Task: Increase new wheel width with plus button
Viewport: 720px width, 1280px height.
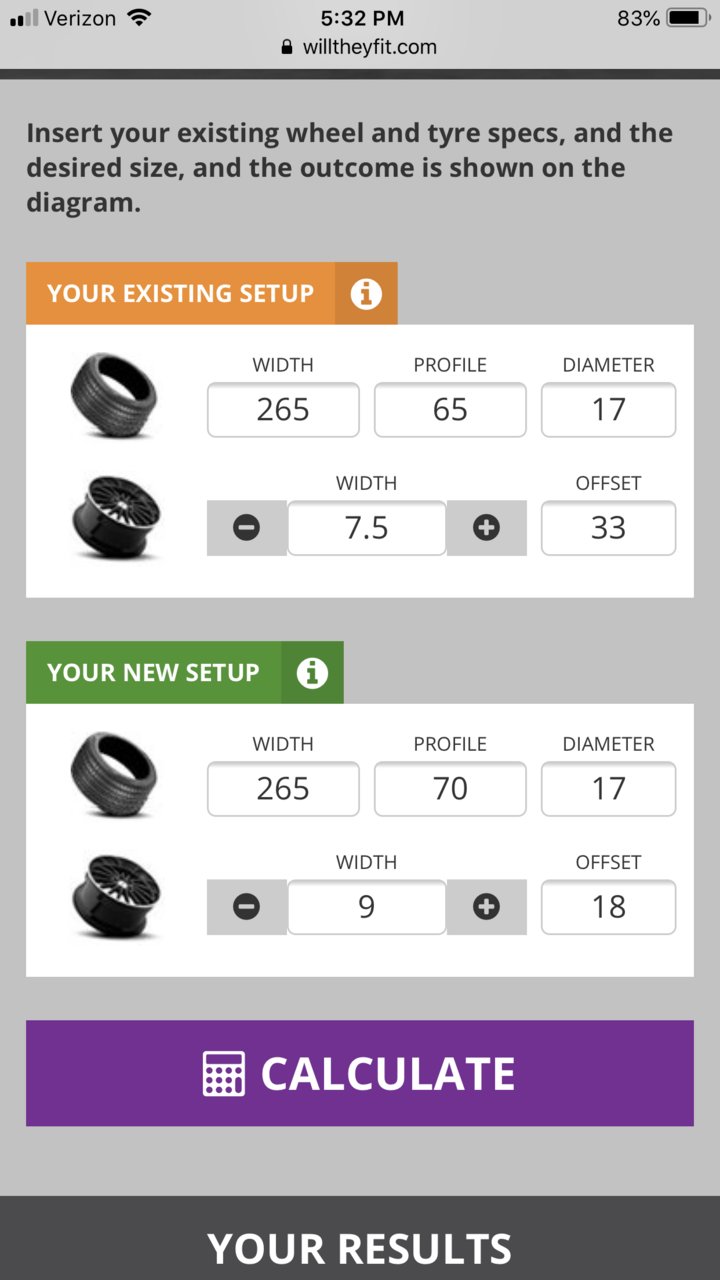Action: coord(486,907)
